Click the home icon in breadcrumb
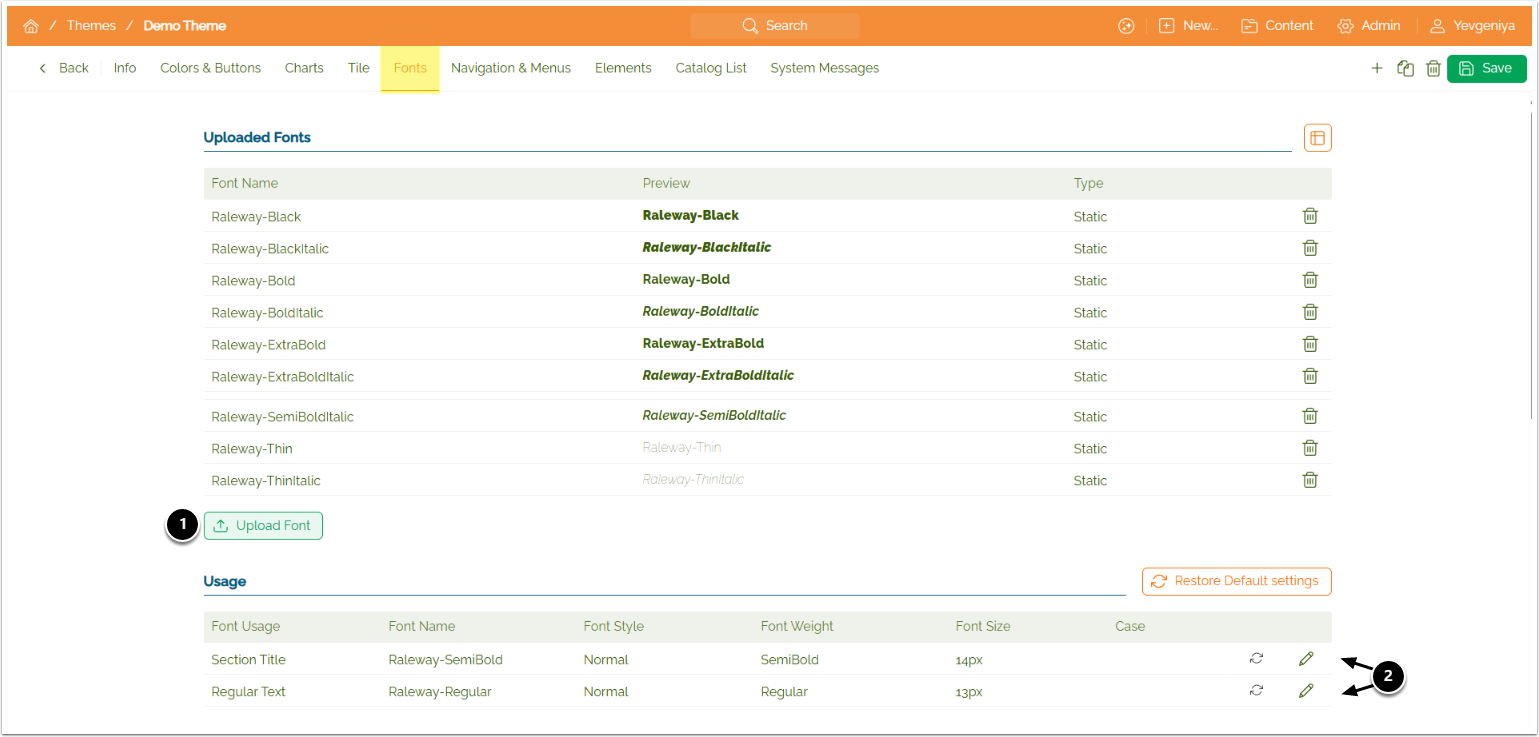 pyautogui.click(x=31, y=26)
